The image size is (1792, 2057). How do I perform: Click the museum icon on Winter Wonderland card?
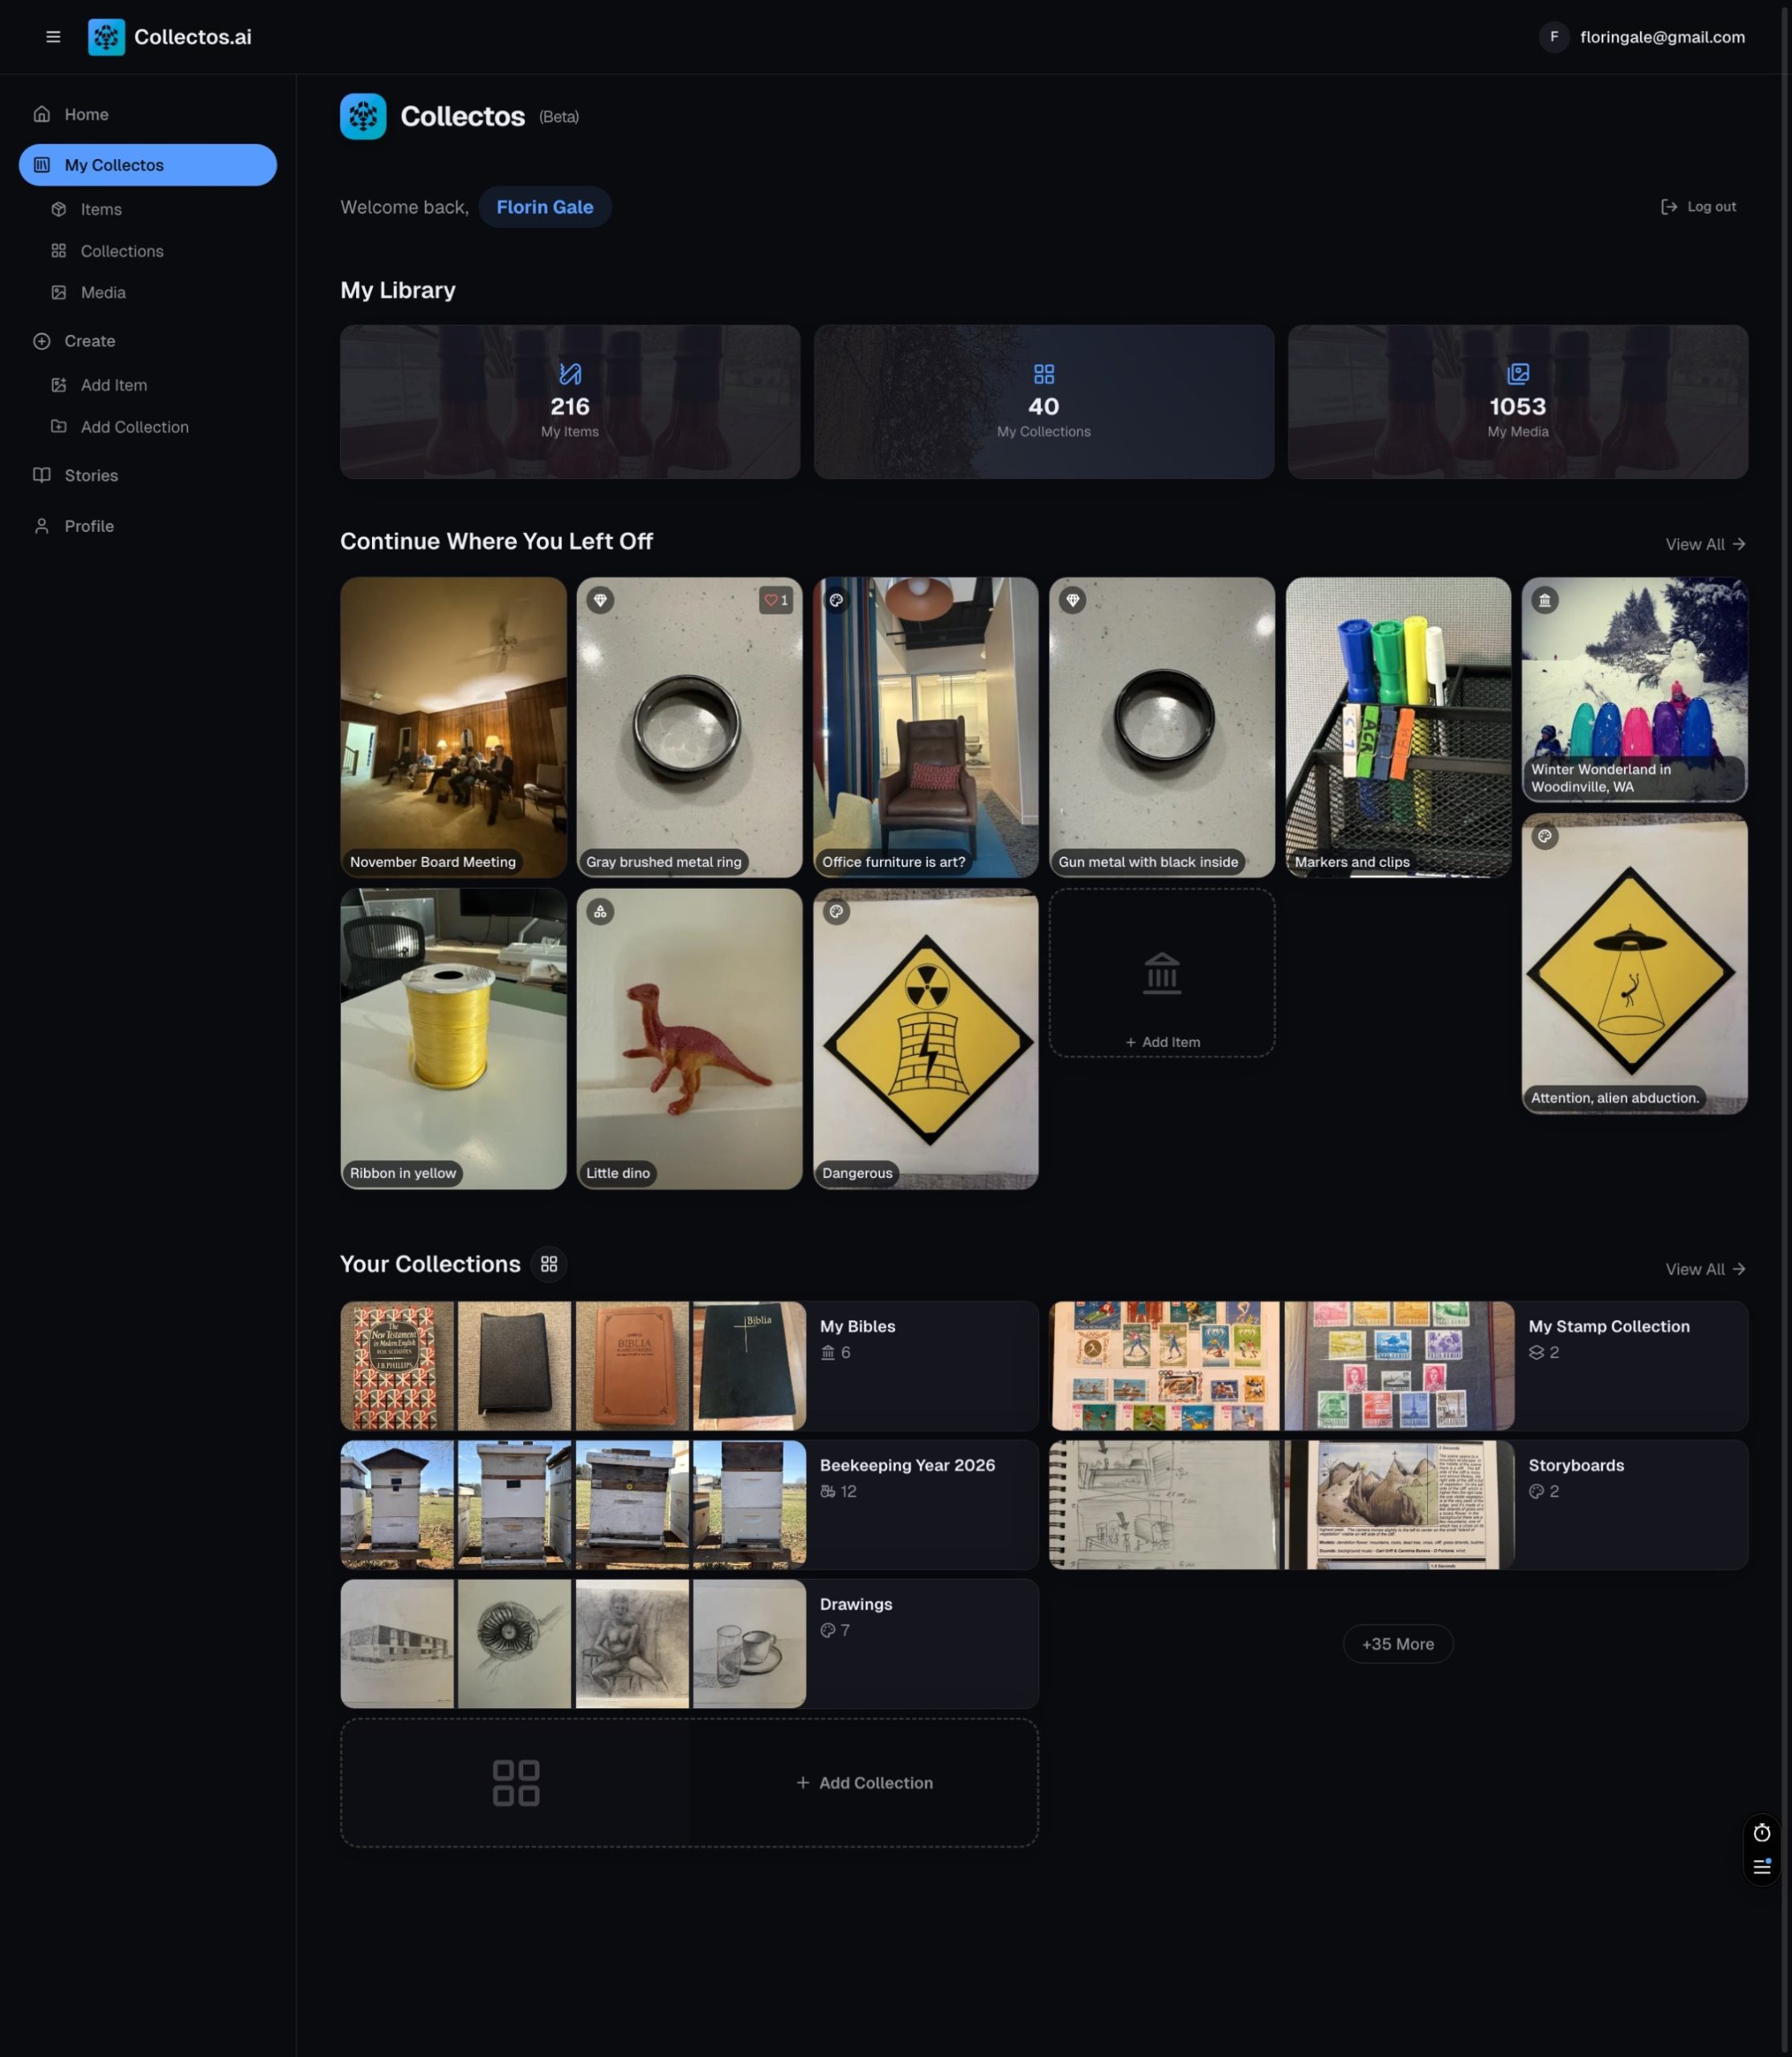(1545, 600)
